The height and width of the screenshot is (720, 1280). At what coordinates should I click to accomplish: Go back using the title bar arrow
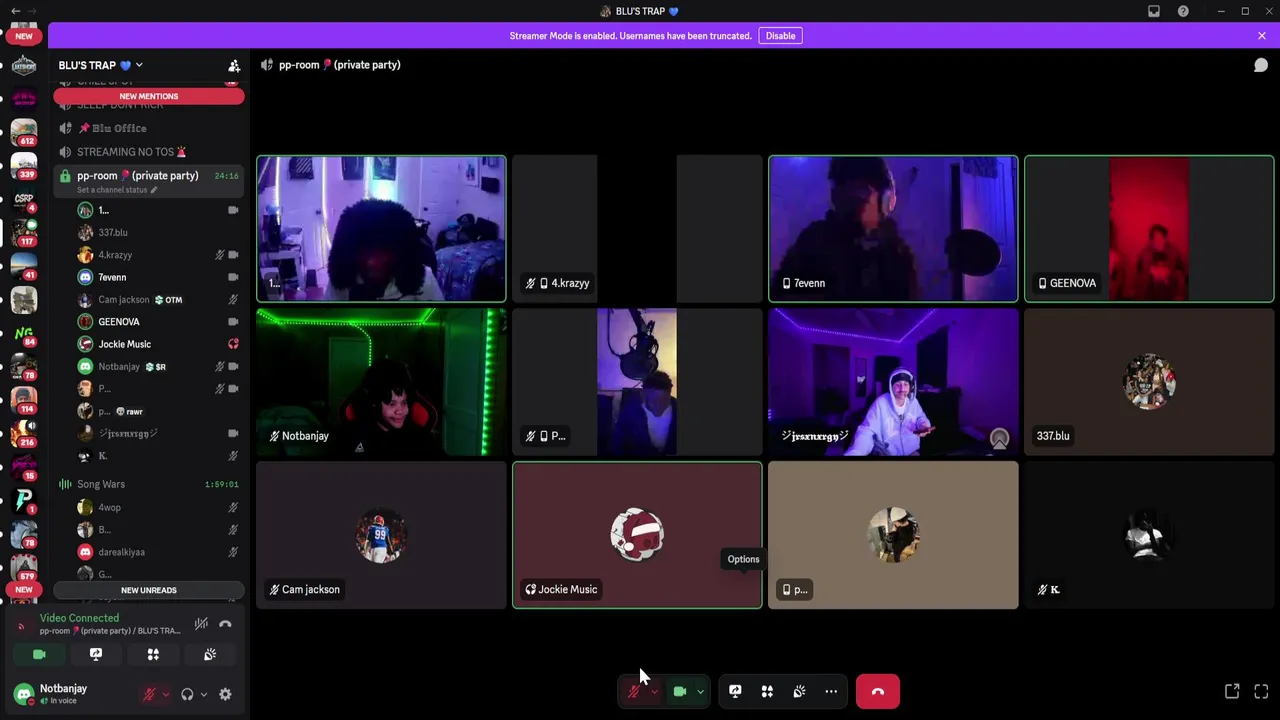[15, 11]
